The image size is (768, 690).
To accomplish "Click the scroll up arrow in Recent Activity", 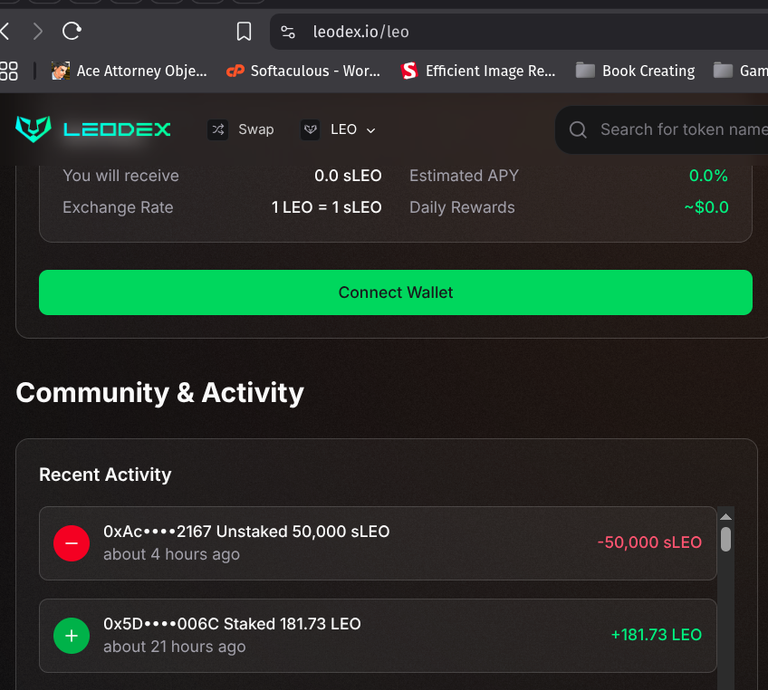I will click(726, 517).
